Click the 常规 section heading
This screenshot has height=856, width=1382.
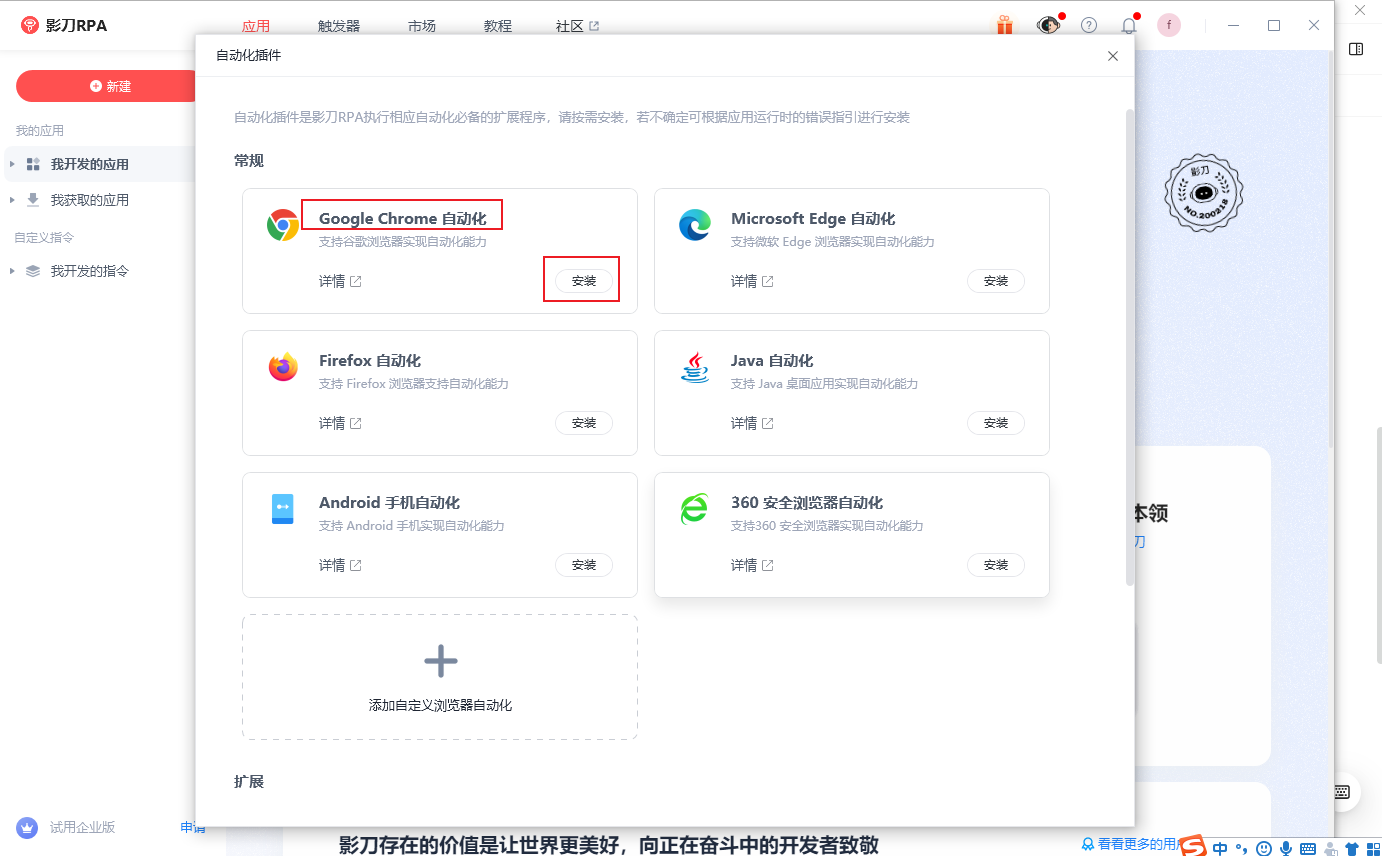[249, 161]
